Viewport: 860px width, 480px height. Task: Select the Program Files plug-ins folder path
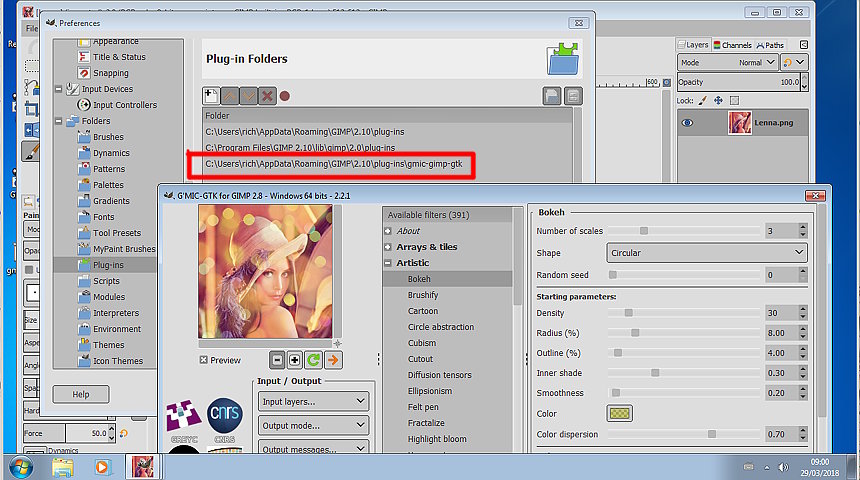coord(300,148)
